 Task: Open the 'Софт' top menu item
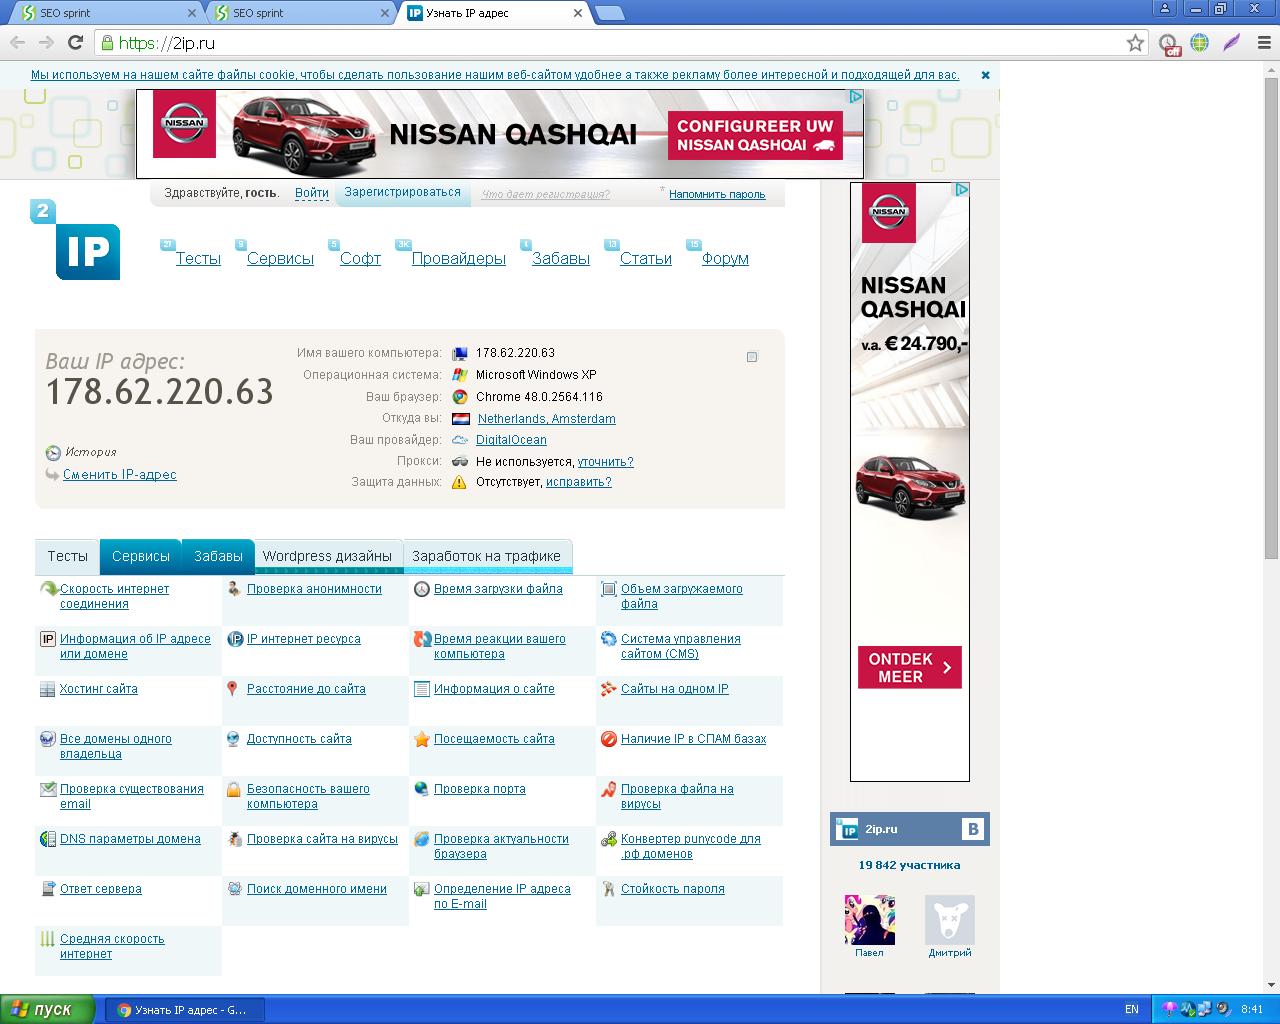click(x=360, y=258)
